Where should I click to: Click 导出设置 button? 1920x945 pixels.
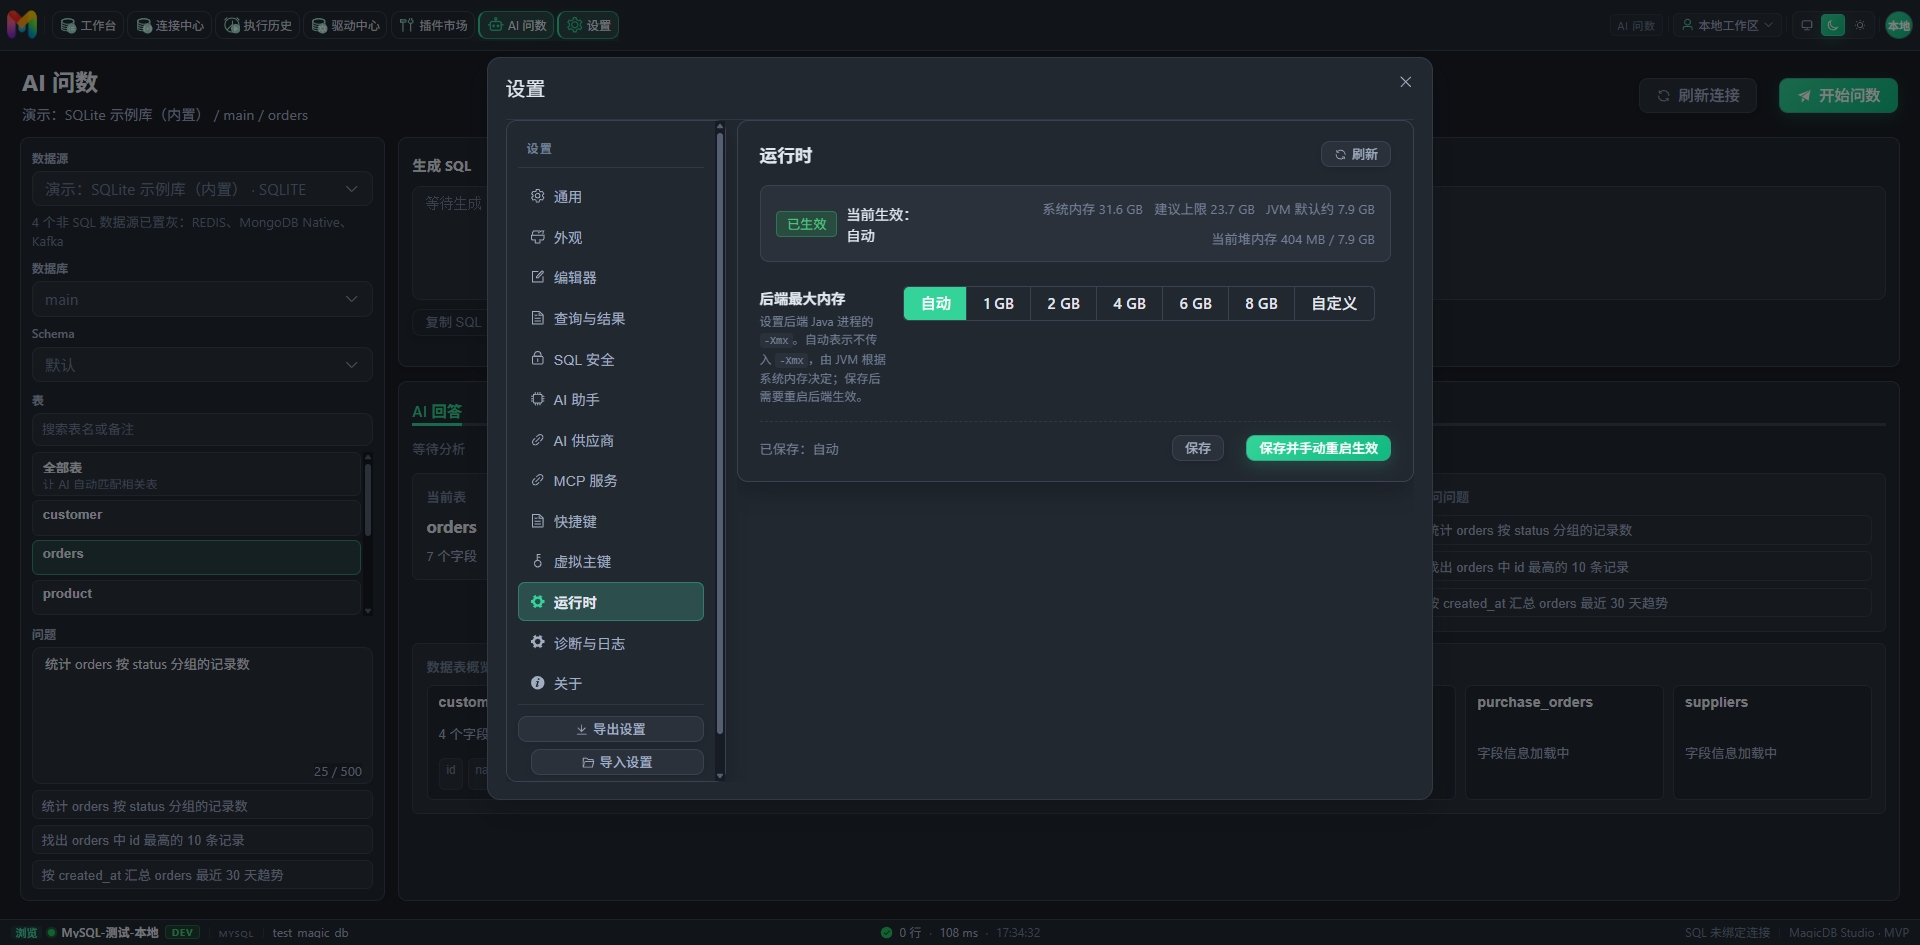tap(610, 729)
